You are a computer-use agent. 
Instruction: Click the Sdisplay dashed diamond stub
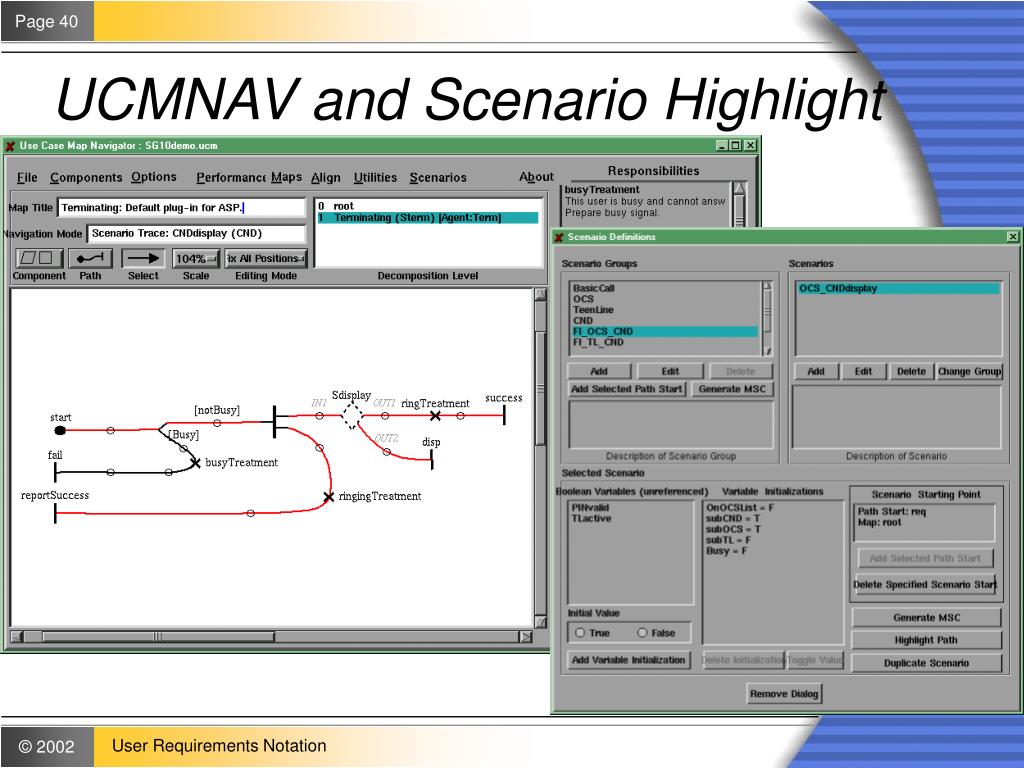coord(352,415)
